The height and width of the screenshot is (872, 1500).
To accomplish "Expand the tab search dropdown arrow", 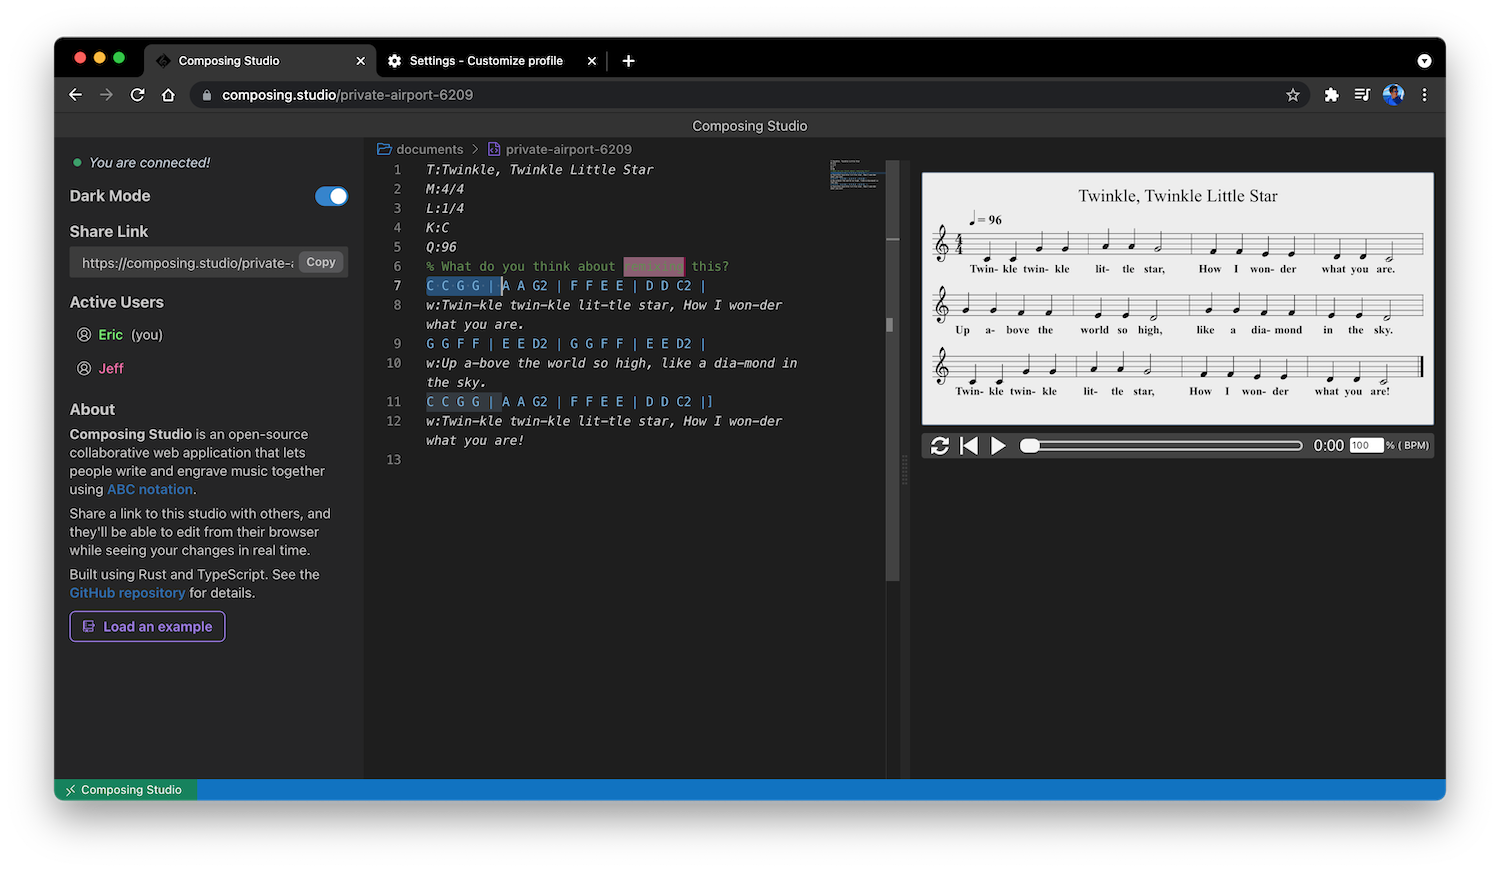I will (x=1424, y=61).
